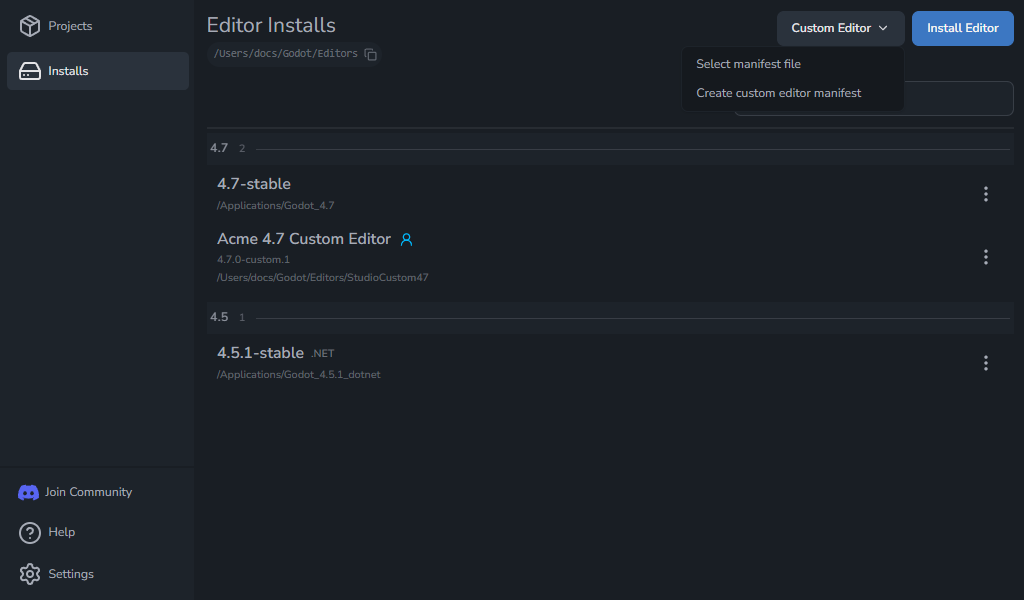Viewport: 1024px width, 600px height.
Task: Select the Installs sidebar item
Action: pyautogui.click(x=98, y=71)
